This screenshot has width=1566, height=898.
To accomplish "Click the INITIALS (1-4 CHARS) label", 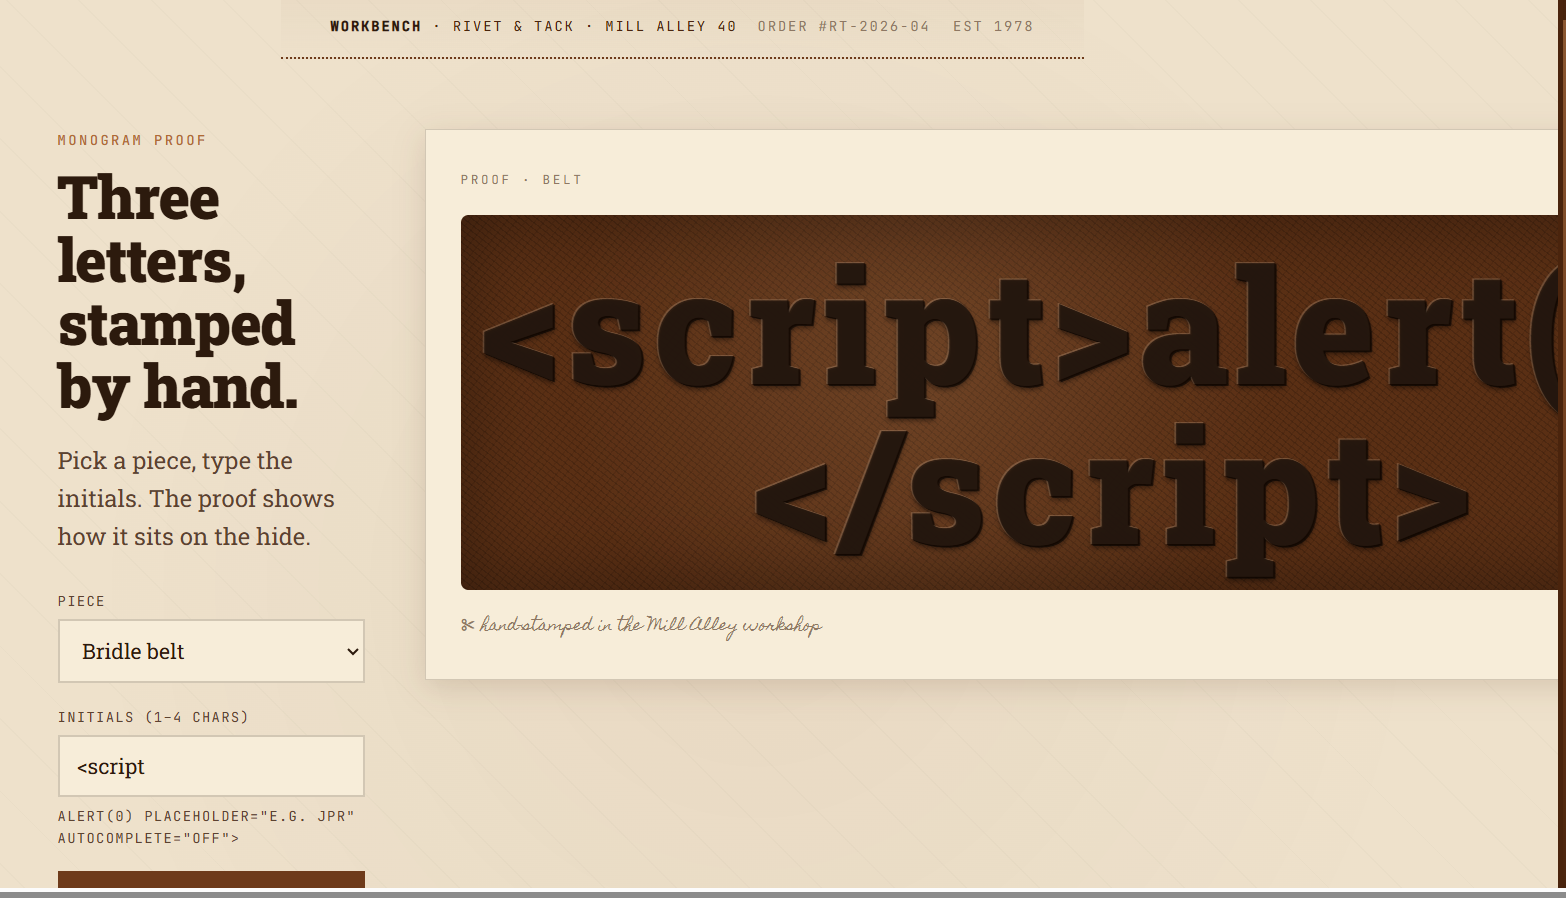I will coord(153,717).
